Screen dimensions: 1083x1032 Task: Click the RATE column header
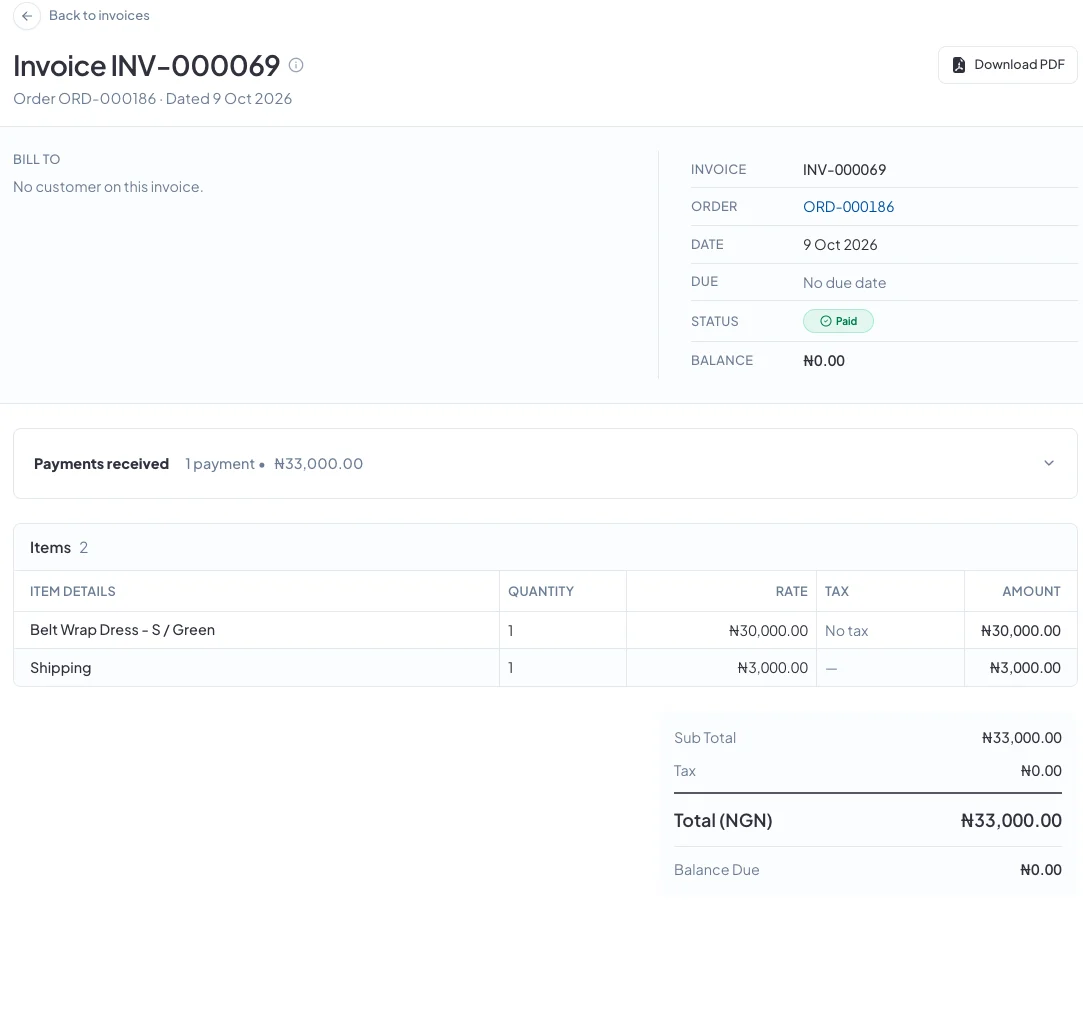[x=792, y=591]
